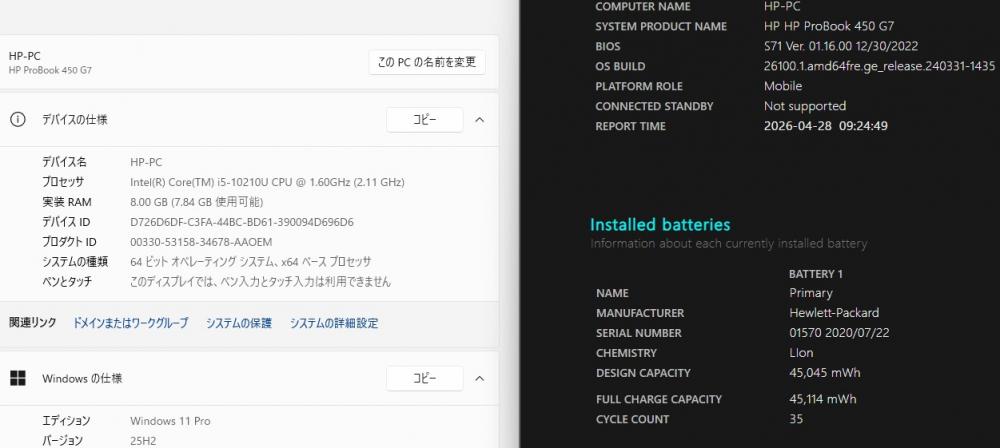
Task: Select the Windows 11 Pro edition value
Action: click(170, 421)
